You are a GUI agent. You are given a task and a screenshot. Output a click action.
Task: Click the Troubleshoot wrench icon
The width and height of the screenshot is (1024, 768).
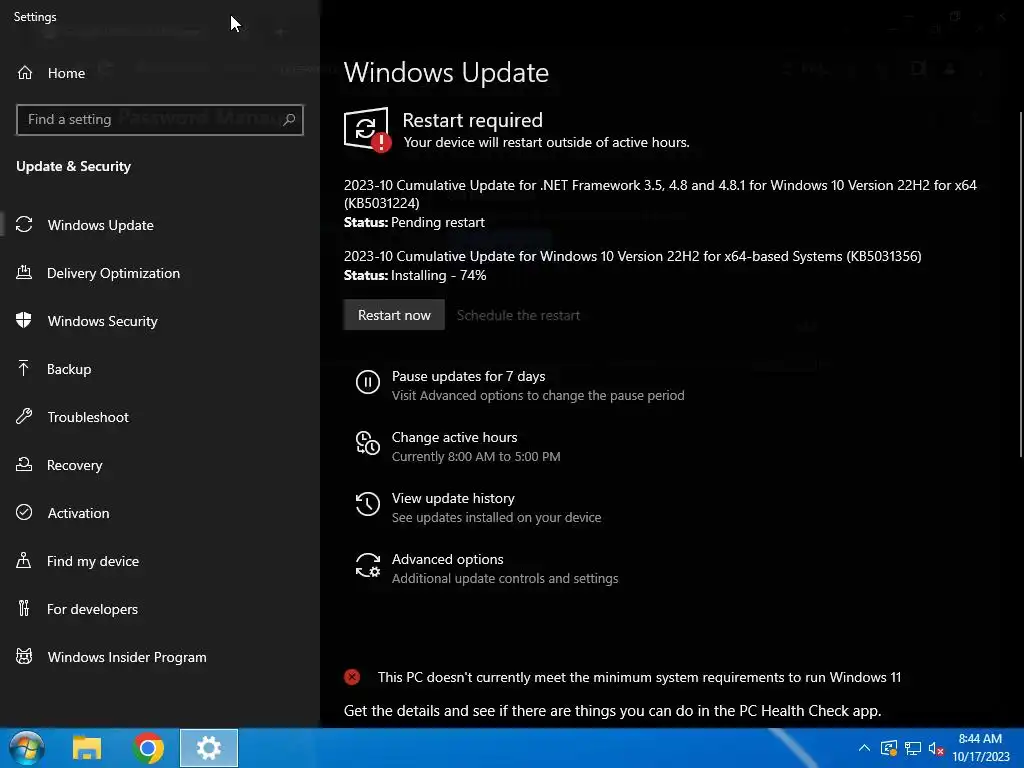[24, 417]
